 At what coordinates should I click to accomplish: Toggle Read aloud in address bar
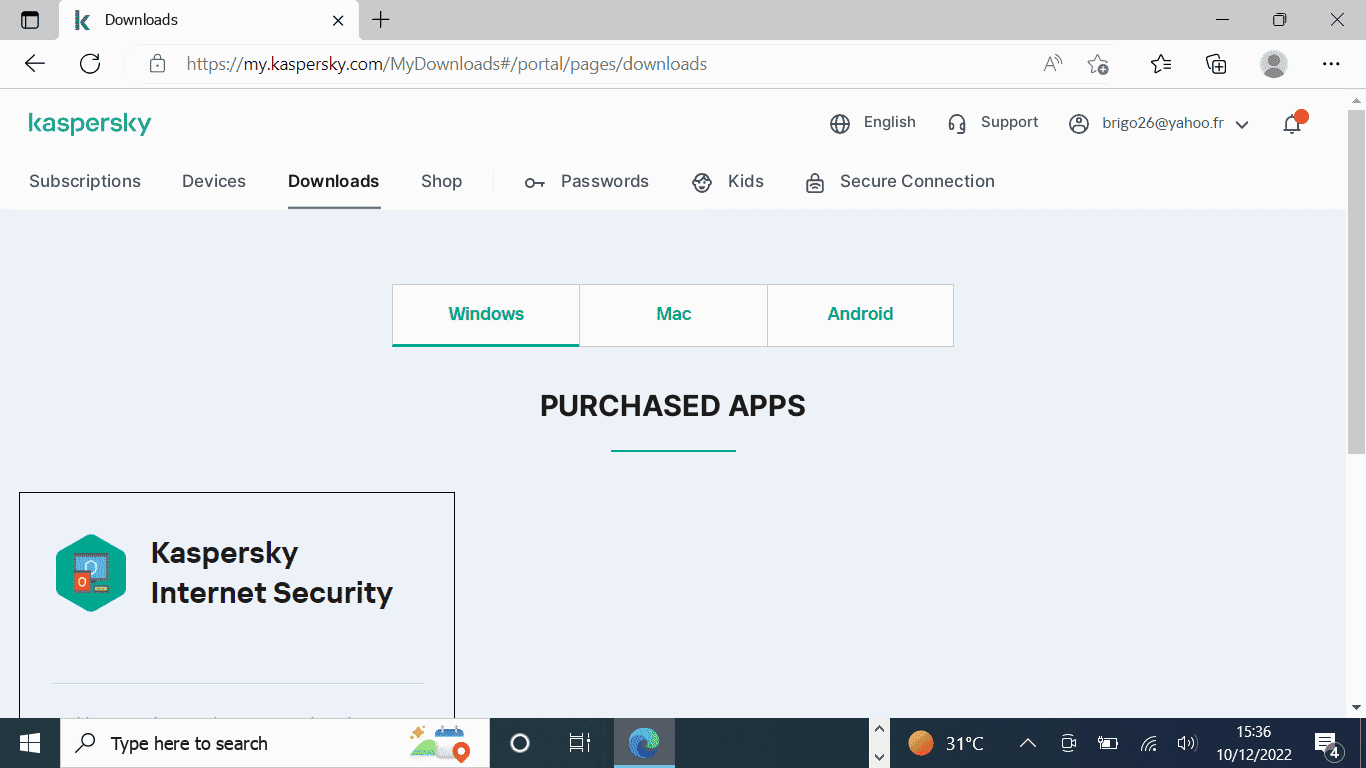[1052, 64]
